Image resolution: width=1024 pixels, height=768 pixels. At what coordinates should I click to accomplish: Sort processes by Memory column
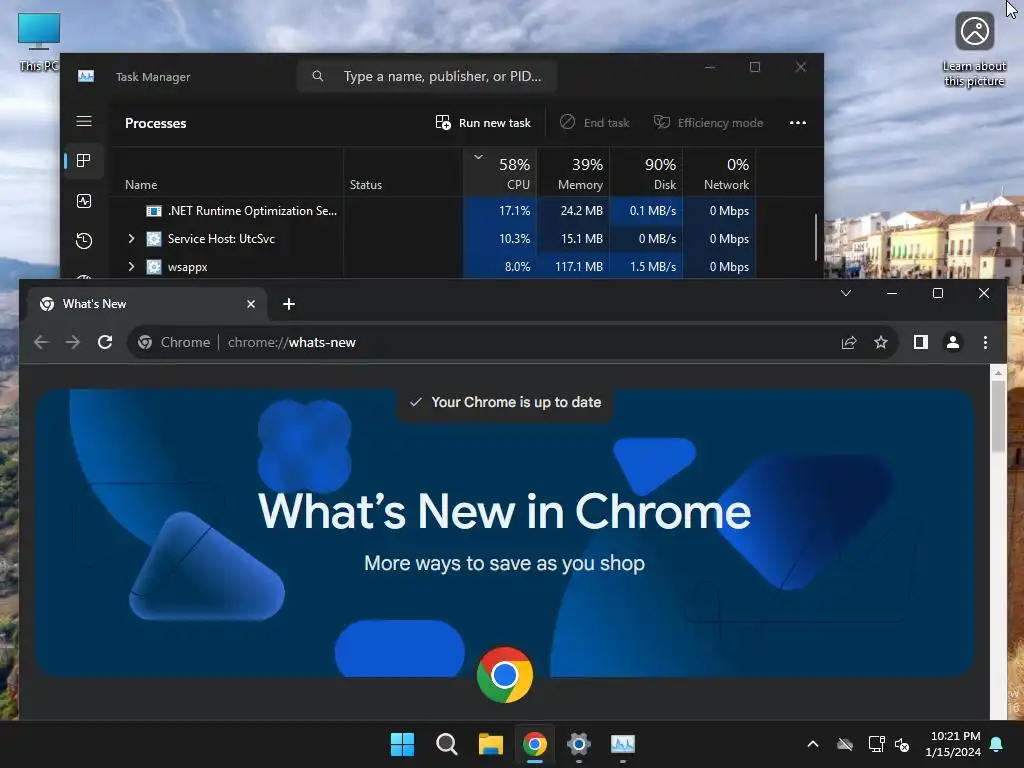(573, 172)
